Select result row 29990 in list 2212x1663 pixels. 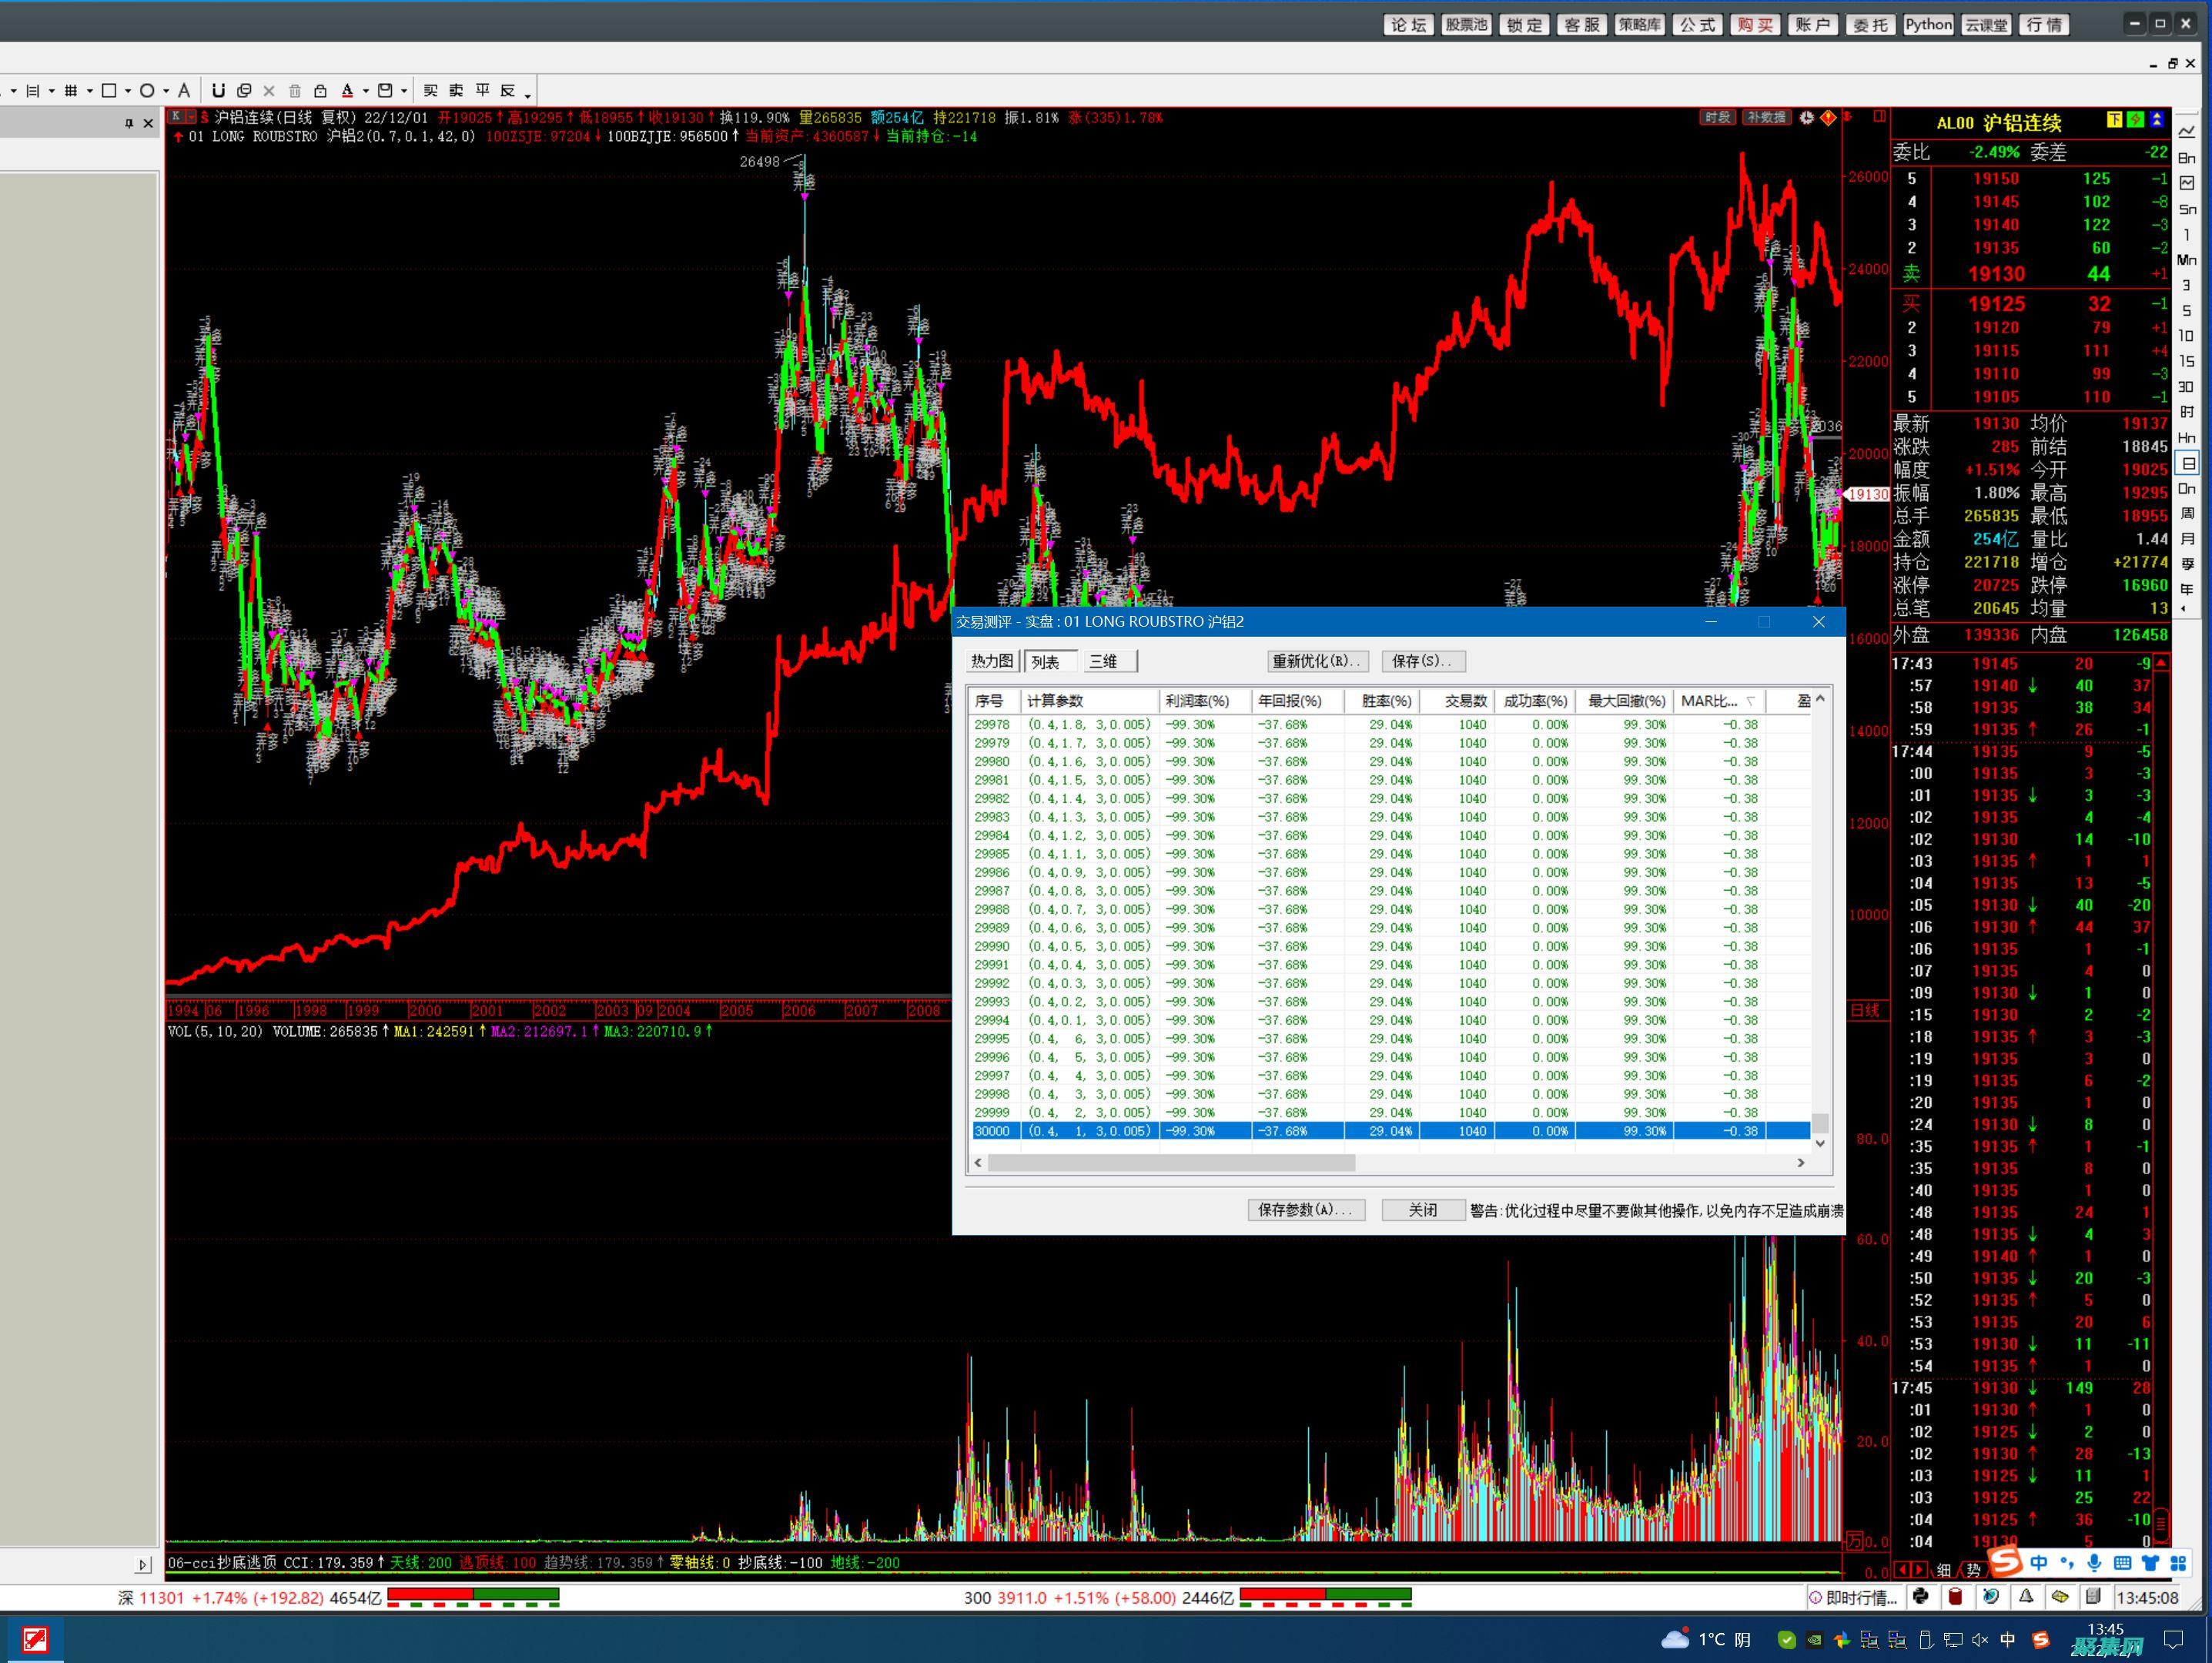pyautogui.click(x=1390, y=946)
